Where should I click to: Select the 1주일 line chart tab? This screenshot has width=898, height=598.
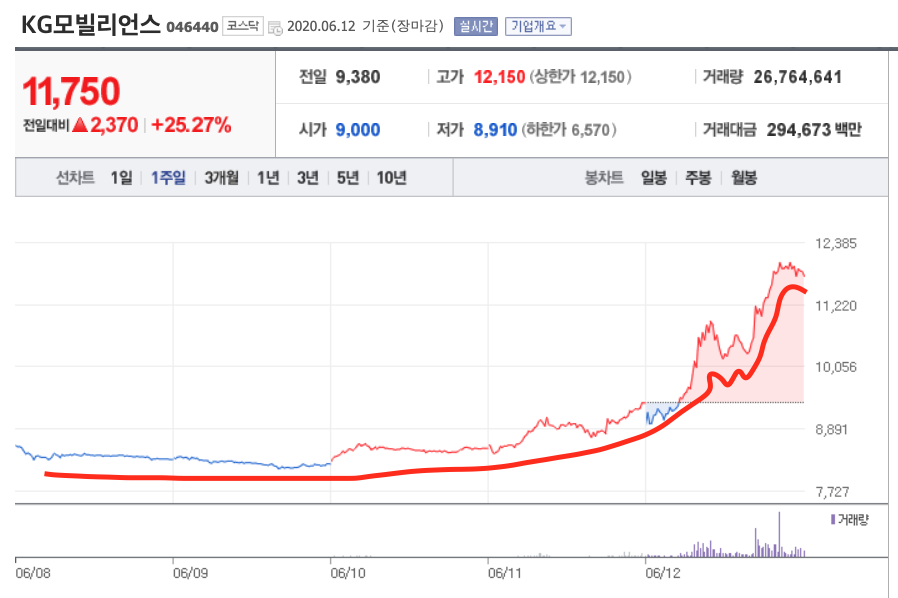coord(168,178)
